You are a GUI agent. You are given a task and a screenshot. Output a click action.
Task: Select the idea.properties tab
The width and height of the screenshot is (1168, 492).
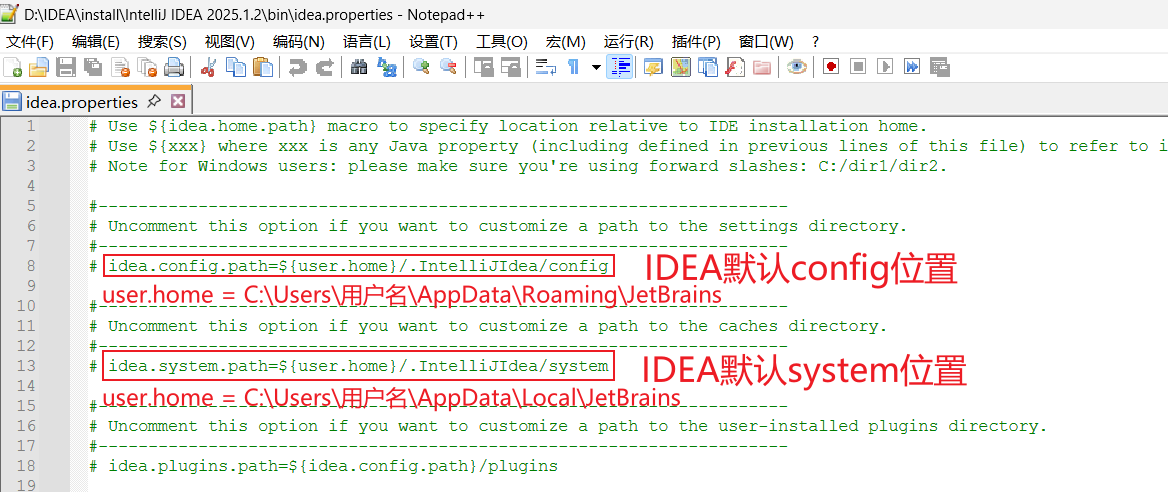82,102
